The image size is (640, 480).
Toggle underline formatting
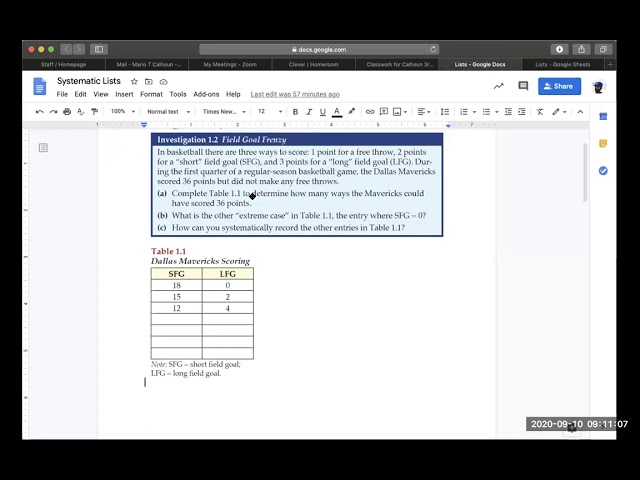[x=322, y=112]
